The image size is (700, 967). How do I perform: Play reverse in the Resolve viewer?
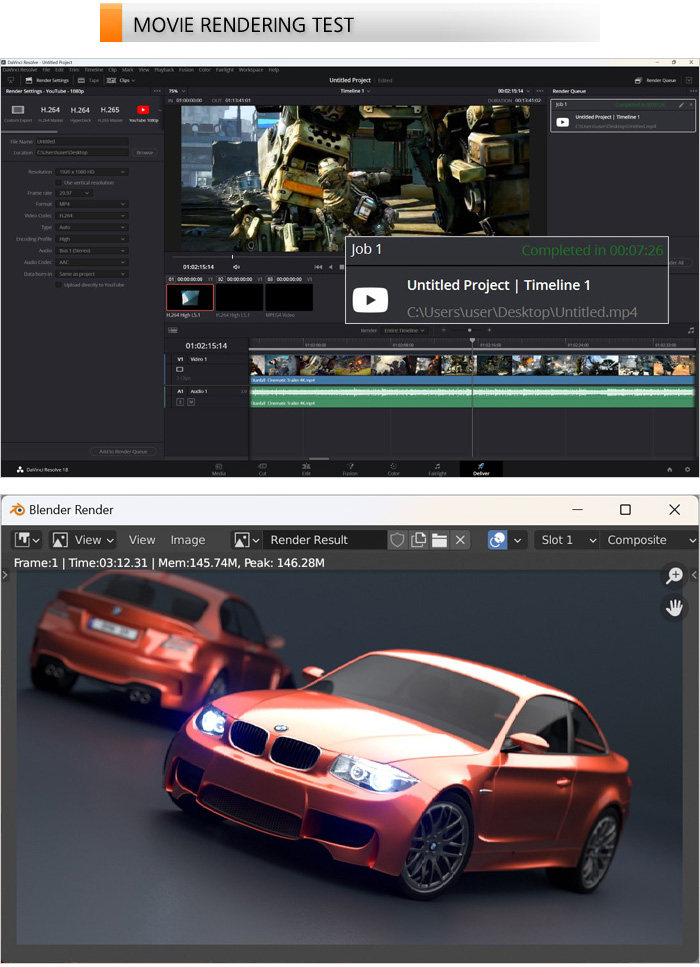331,267
